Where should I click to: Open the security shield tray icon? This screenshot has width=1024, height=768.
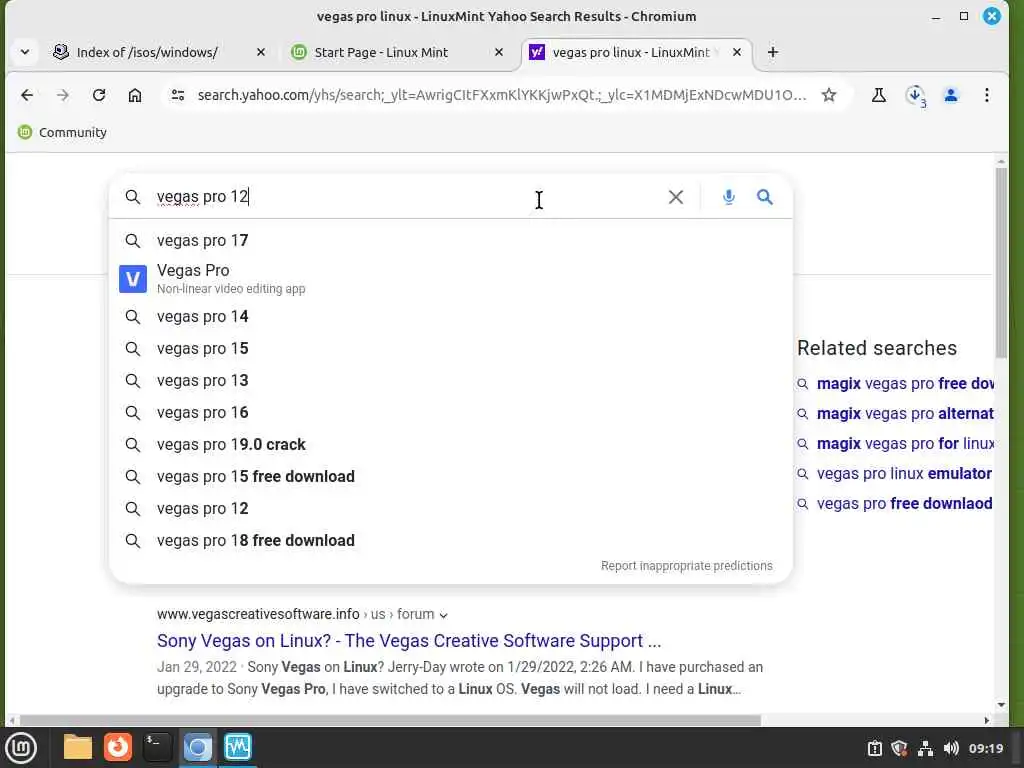[899, 748]
